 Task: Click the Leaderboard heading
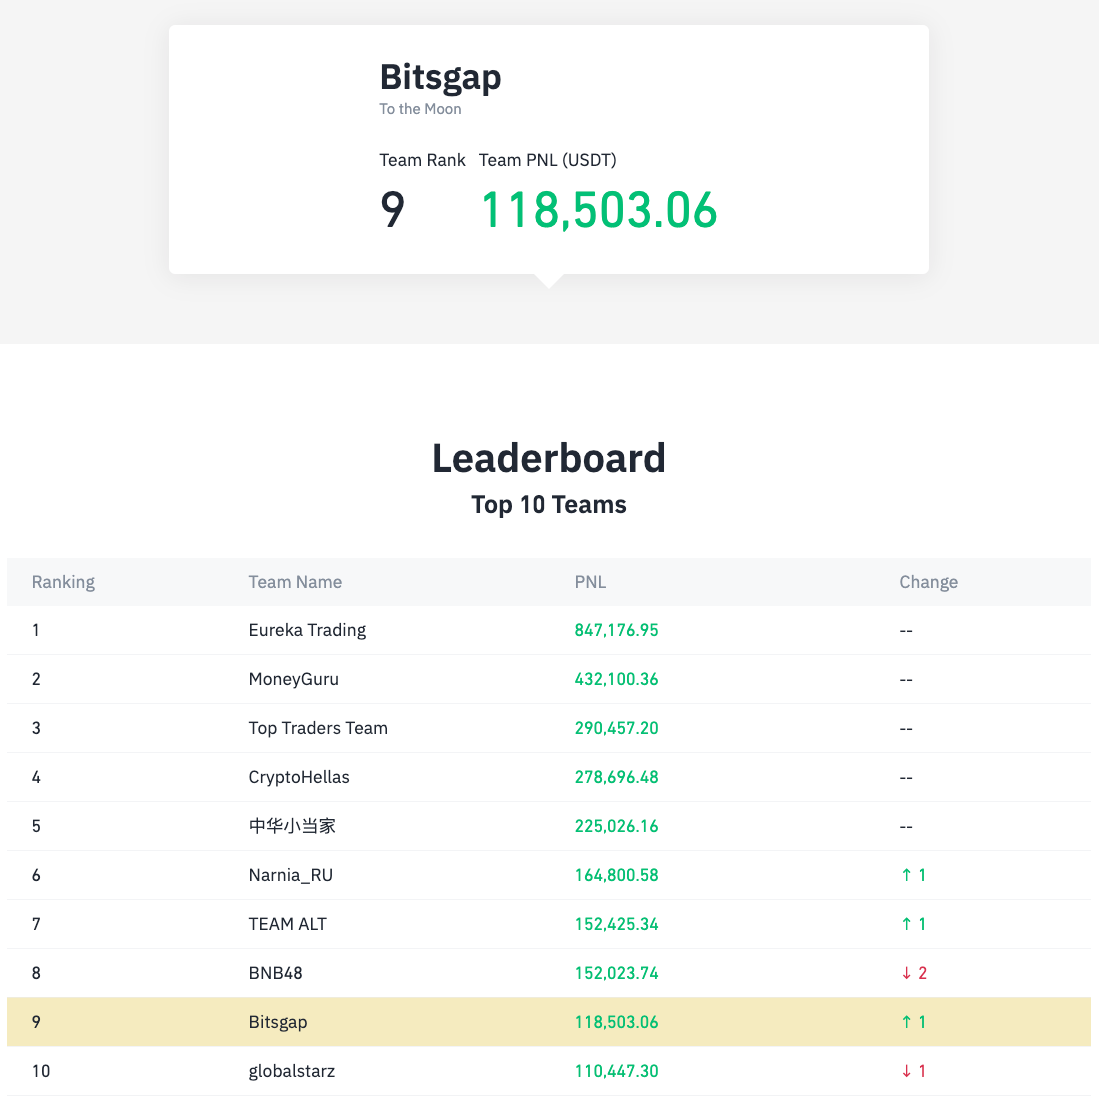(x=549, y=458)
